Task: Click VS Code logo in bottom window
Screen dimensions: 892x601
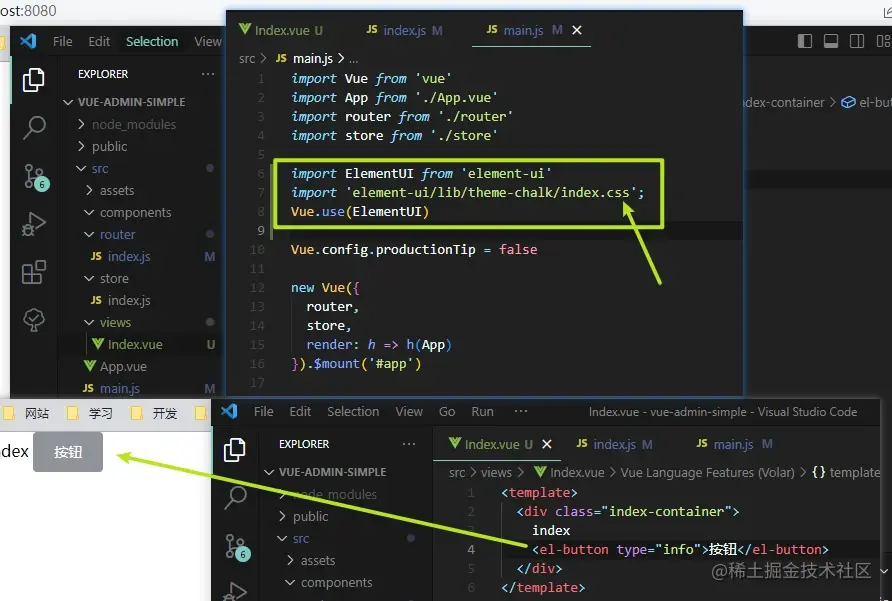Action: 229,411
